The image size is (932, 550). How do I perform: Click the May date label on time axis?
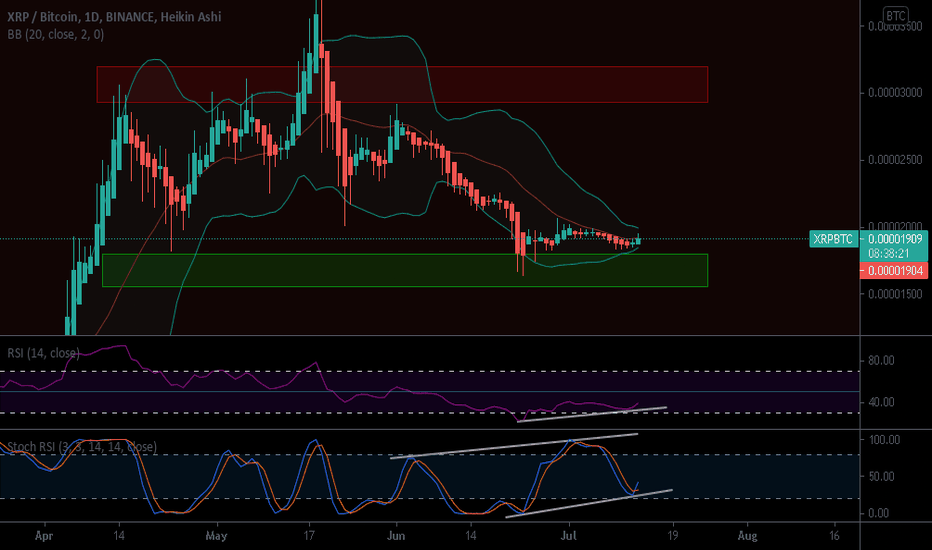pyautogui.click(x=216, y=536)
